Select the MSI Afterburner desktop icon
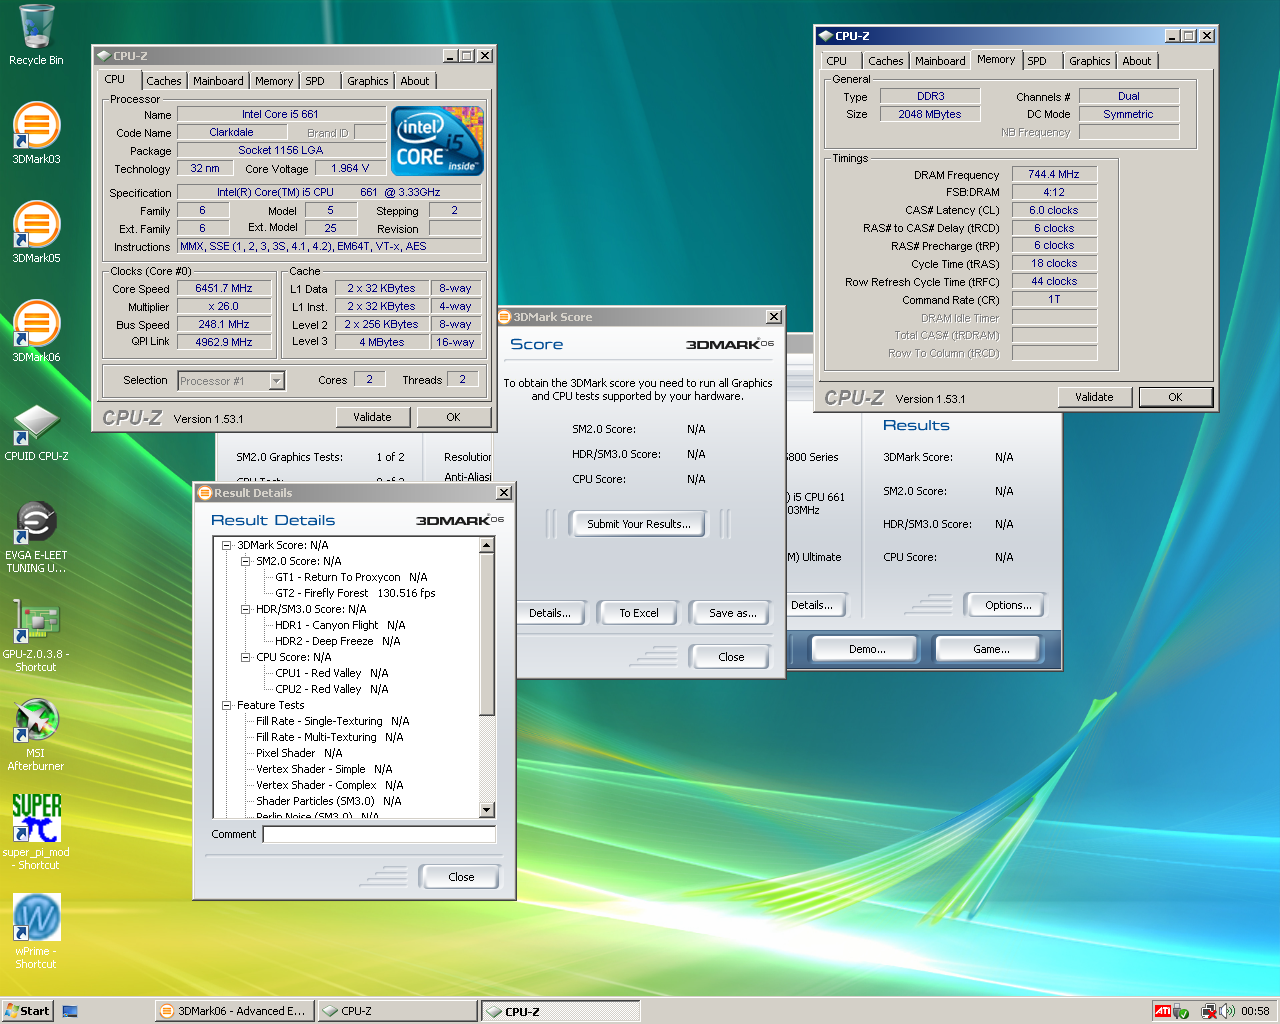1280x1024 pixels. [x=36, y=735]
